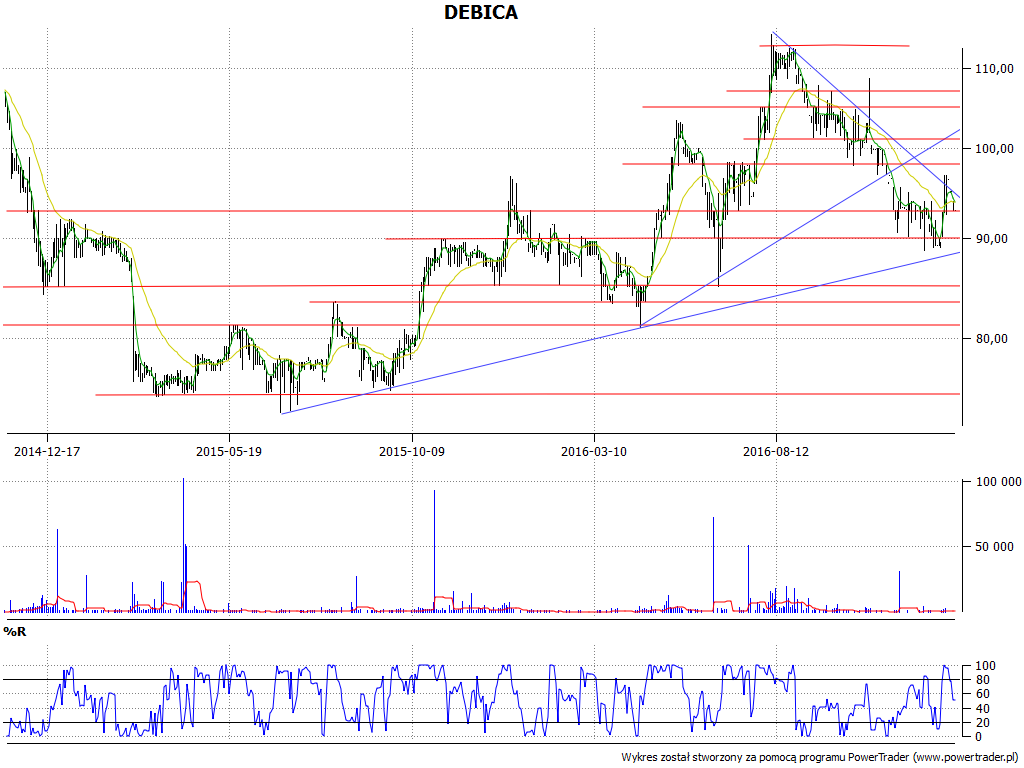Click the %R axis value 40
Image resolution: width=1024 pixels, height=768 pixels.
pyautogui.click(x=982, y=709)
